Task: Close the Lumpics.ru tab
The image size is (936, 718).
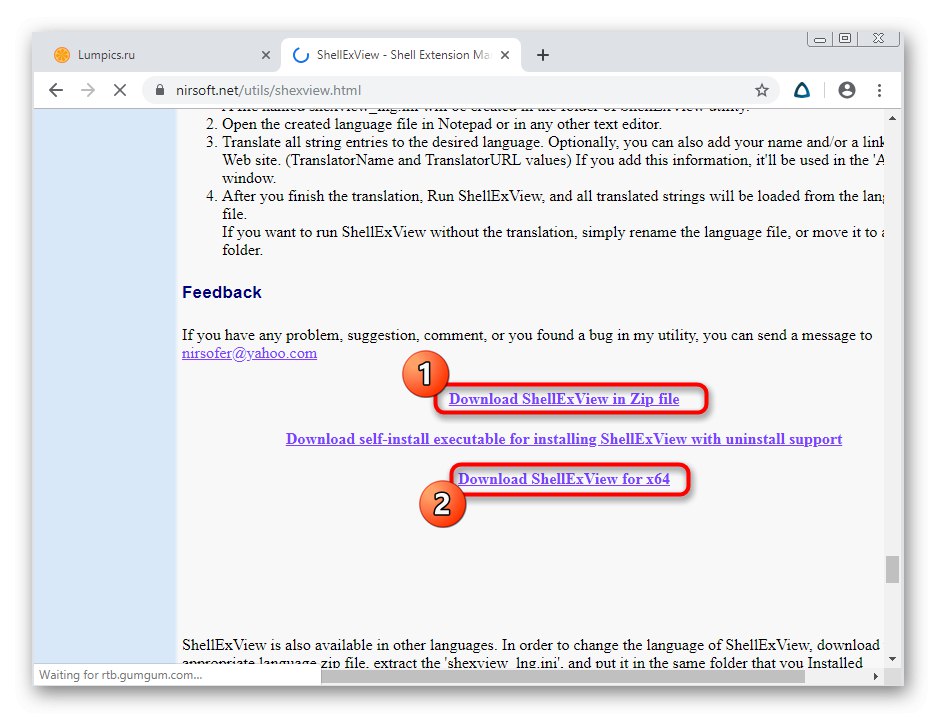Action: (266, 55)
